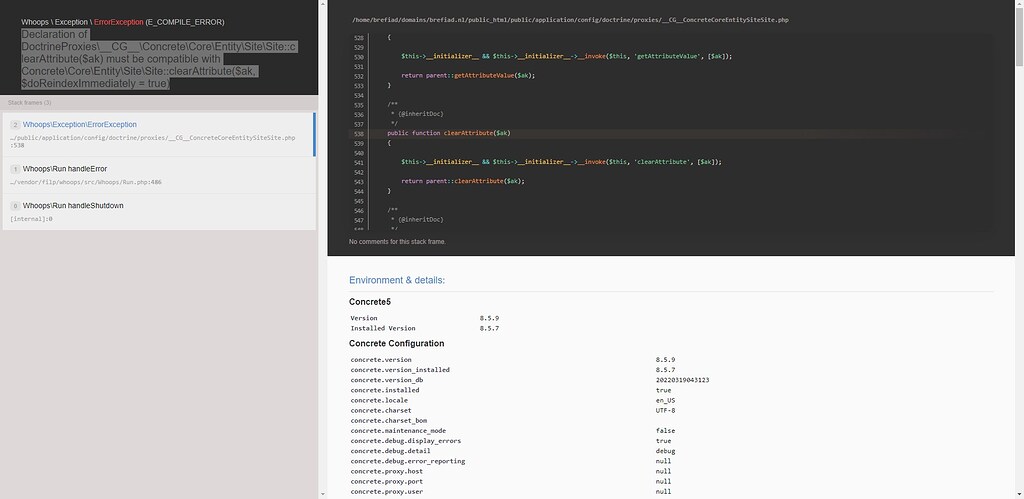The image size is (1024, 499).
Task: Click the concrete.version_db value
Action: [682, 380]
